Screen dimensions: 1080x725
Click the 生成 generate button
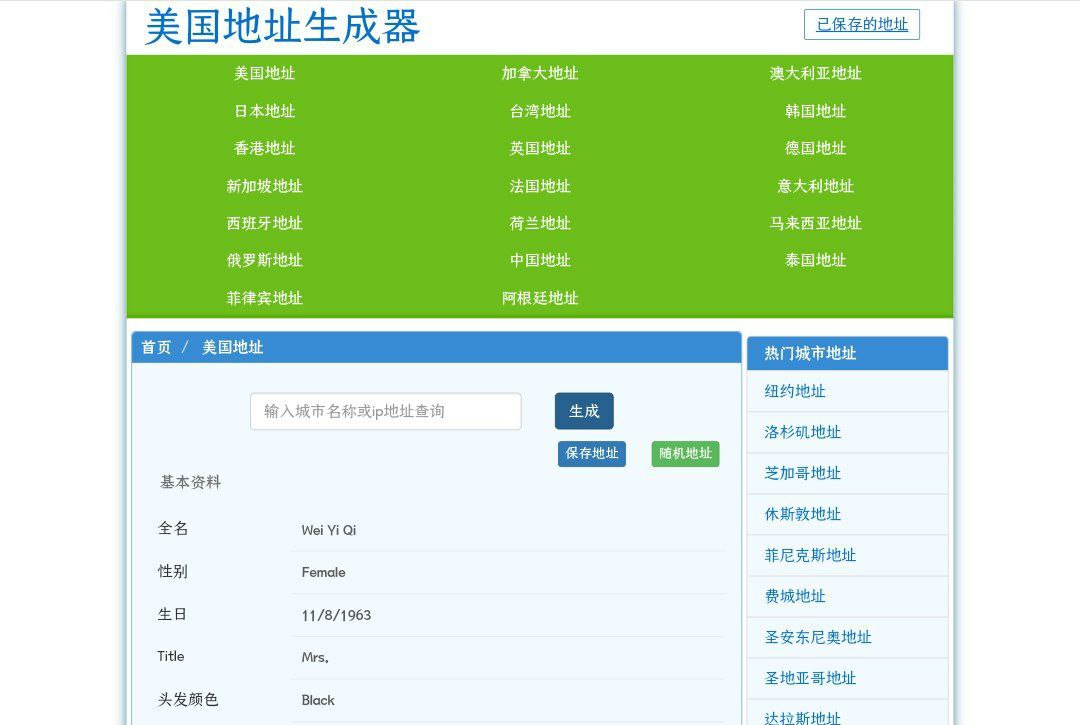tap(584, 411)
